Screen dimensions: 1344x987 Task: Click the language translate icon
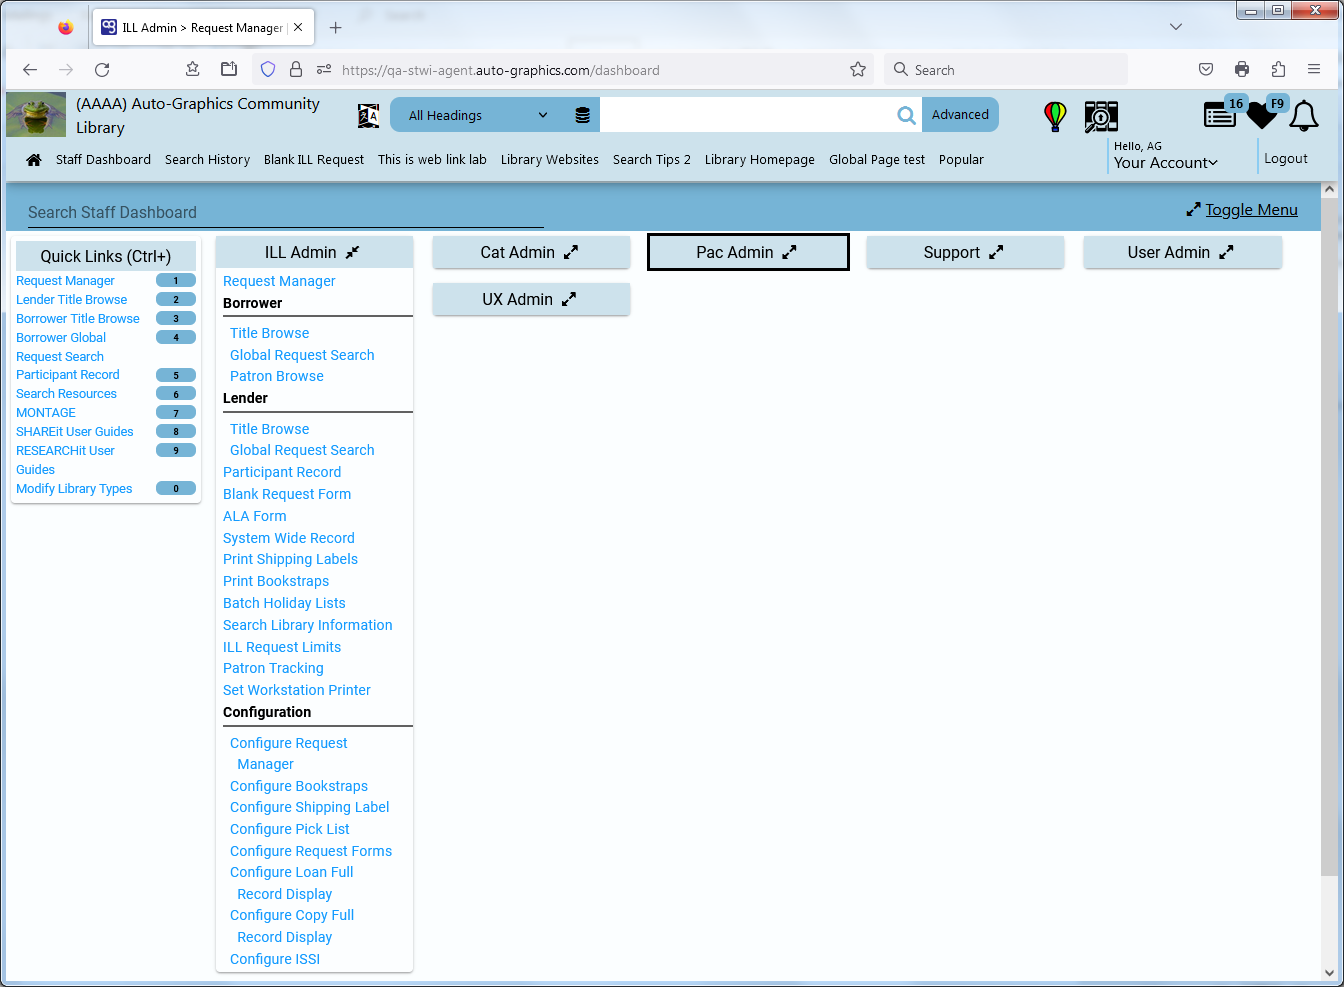point(368,116)
